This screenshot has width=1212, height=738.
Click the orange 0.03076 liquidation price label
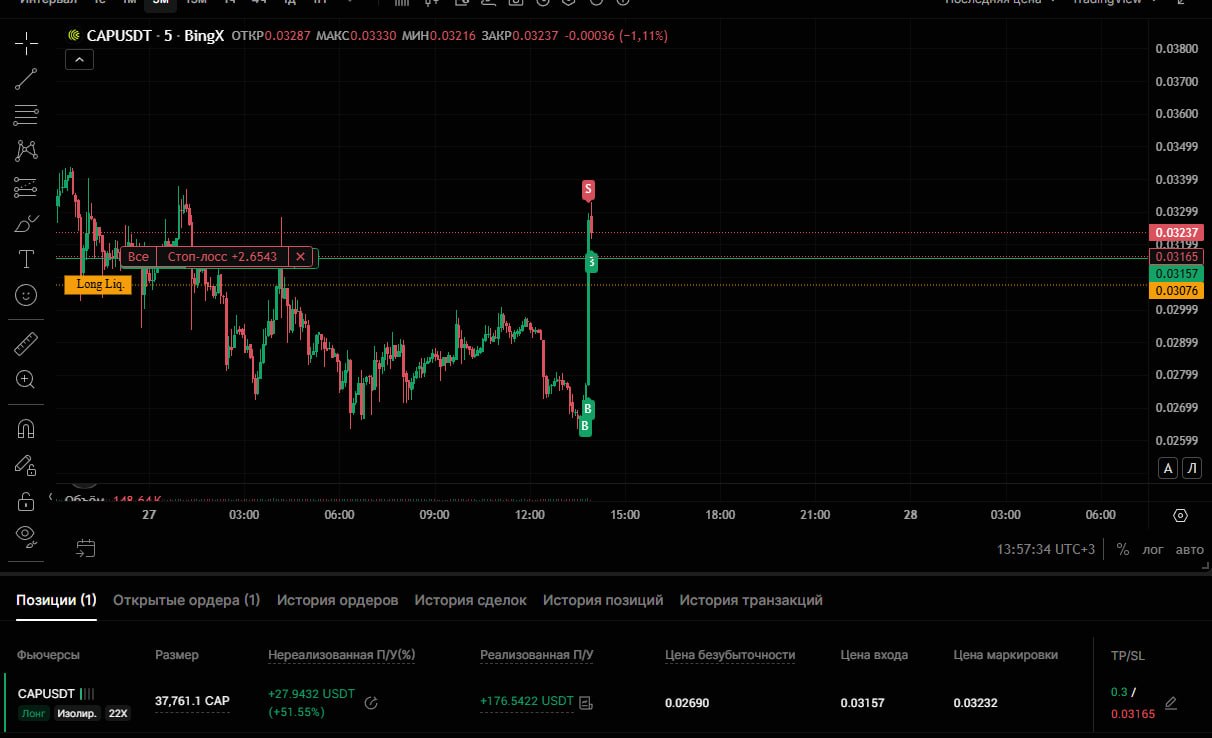1176,291
